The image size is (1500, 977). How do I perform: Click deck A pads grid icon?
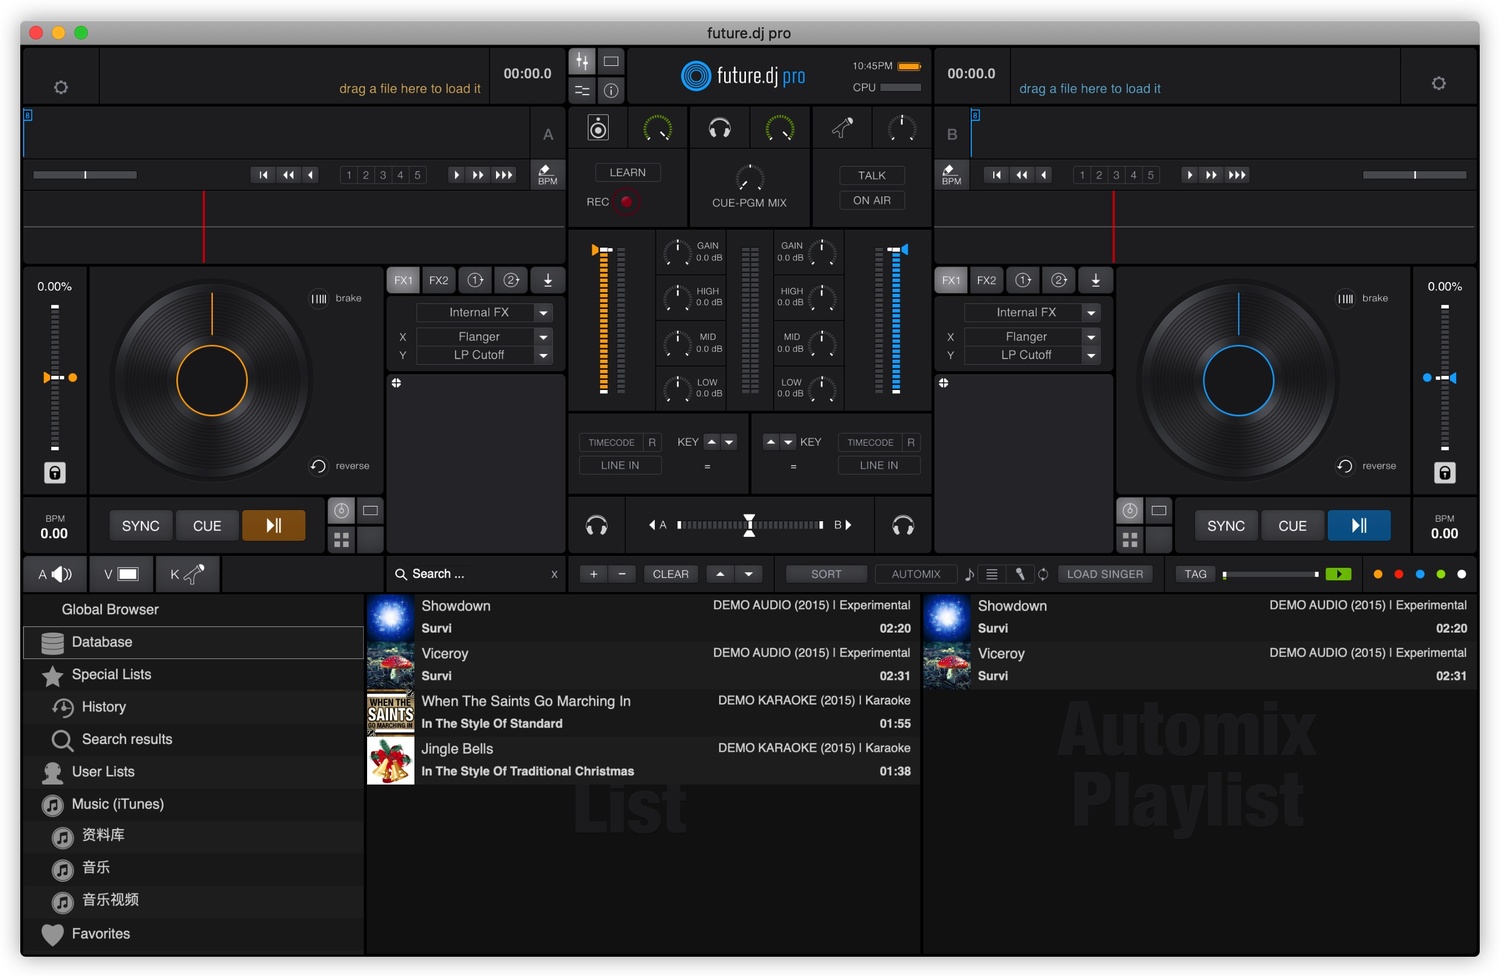pos(342,540)
